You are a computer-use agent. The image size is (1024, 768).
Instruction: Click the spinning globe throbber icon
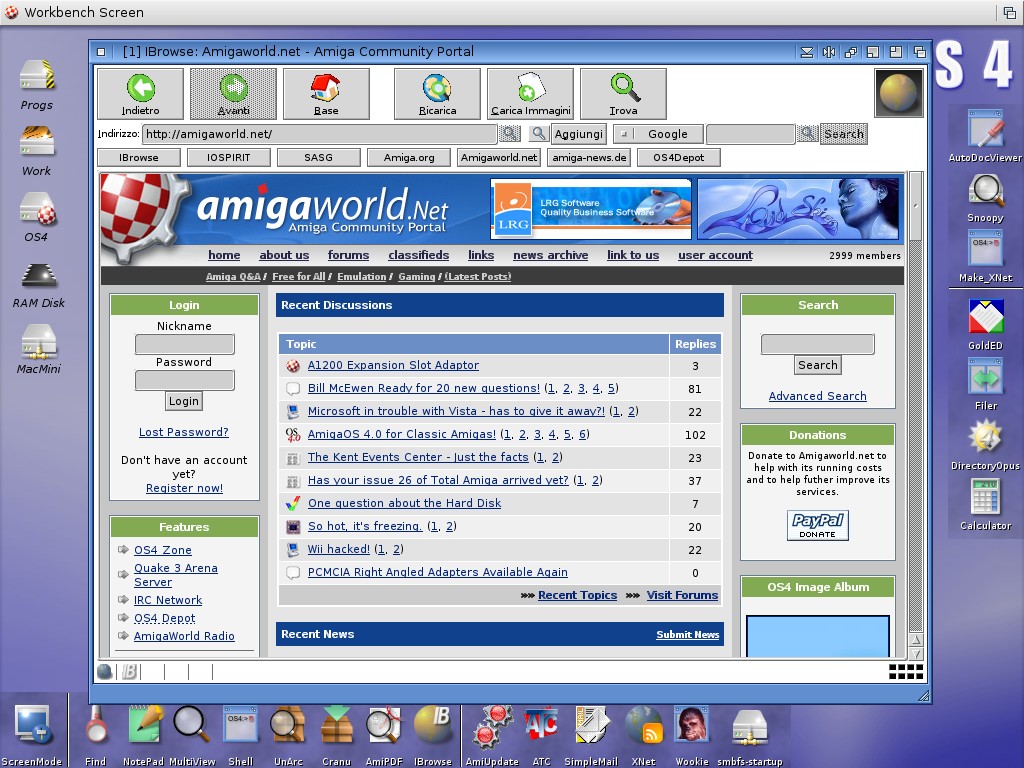coord(899,93)
